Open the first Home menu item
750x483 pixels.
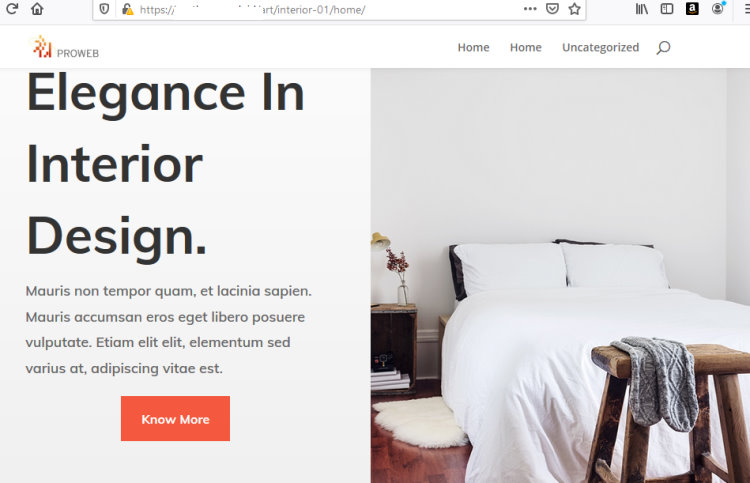(x=473, y=47)
